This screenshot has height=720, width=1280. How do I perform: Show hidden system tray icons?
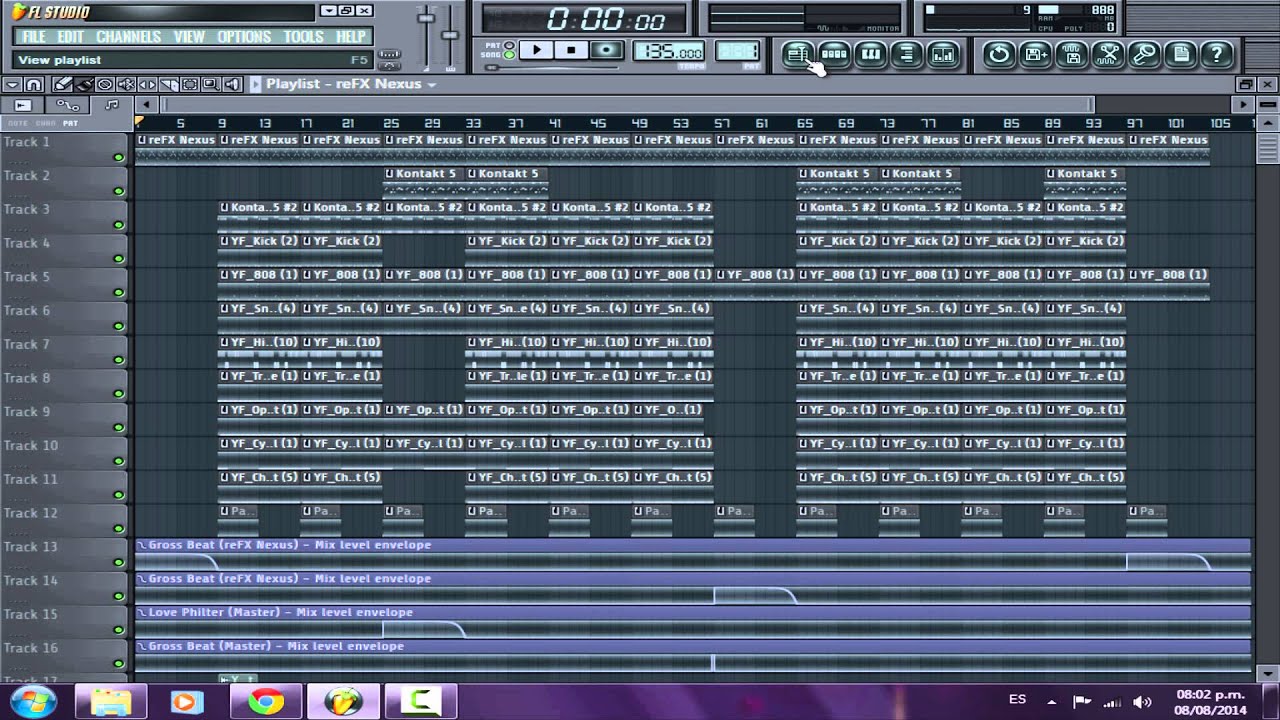point(1050,701)
